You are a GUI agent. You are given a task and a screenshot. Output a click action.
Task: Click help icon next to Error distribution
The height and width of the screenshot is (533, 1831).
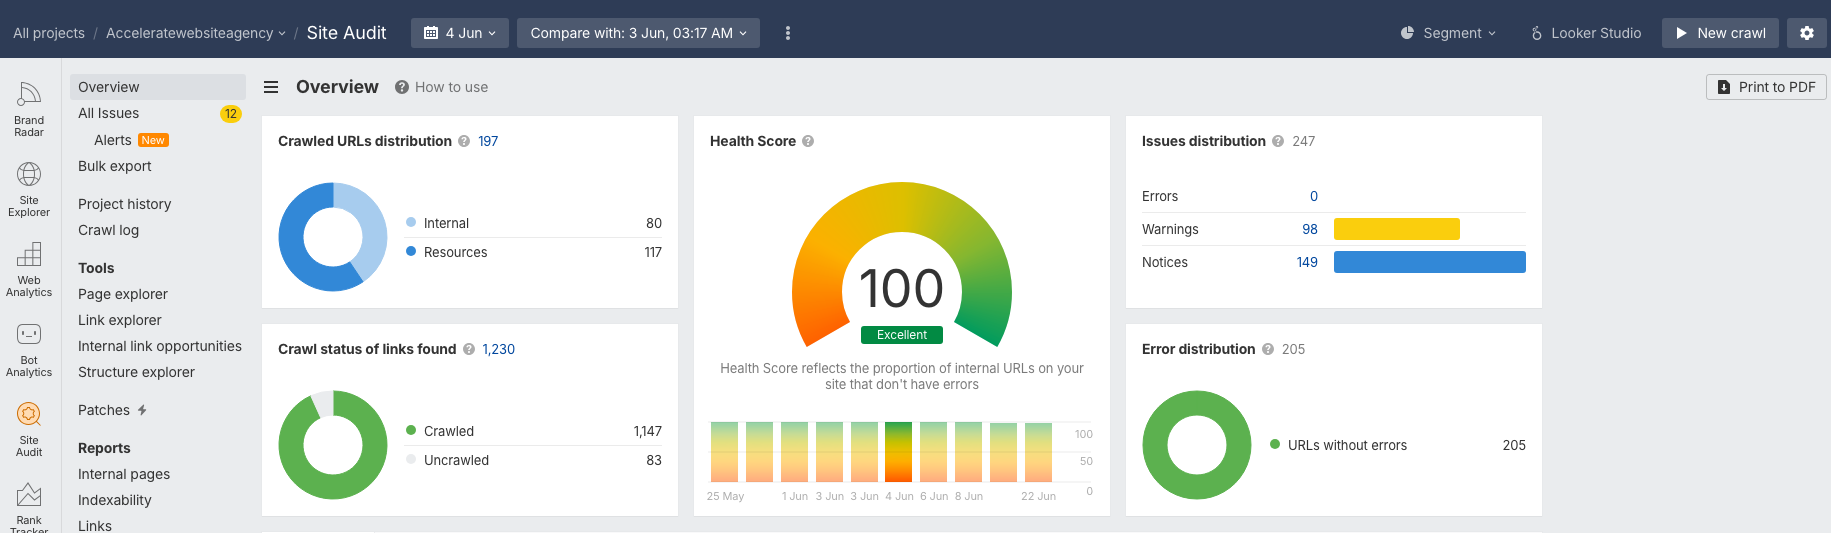pyautogui.click(x=1268, y=349)
